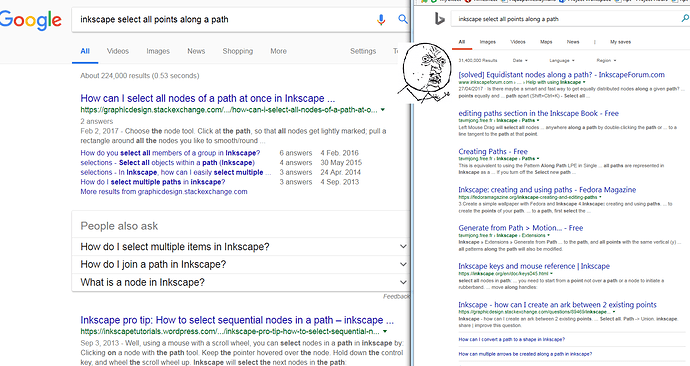Click the 'About 224,000 results' text

point(139,76)
